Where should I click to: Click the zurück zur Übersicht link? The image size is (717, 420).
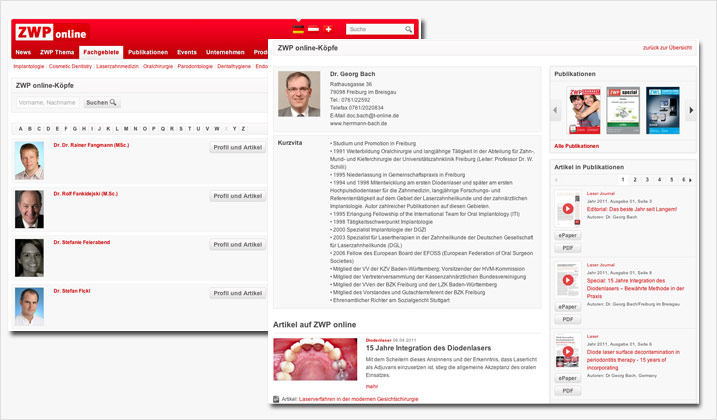[x=667, y=48]
